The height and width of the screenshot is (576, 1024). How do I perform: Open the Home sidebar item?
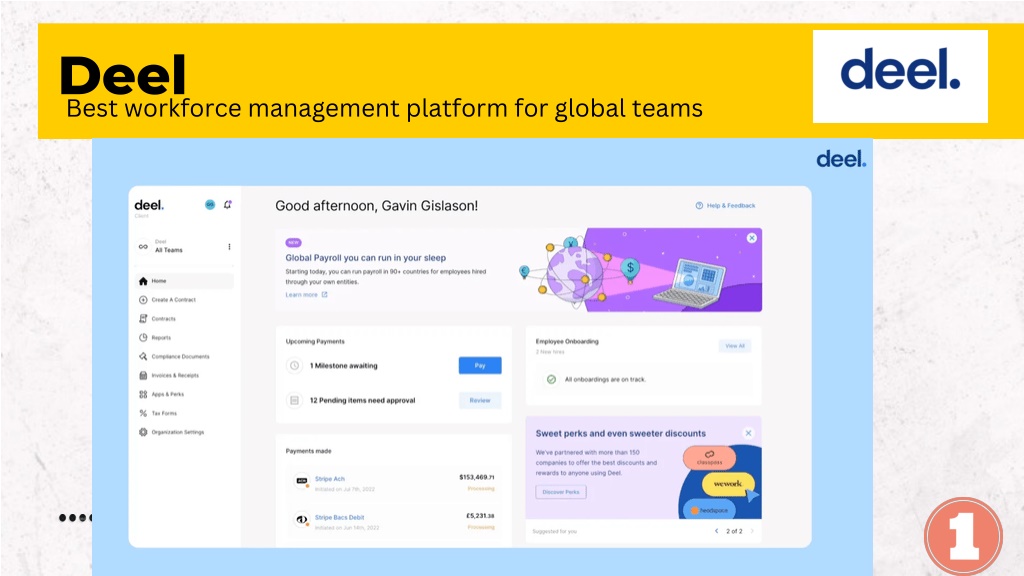(184, 281)
